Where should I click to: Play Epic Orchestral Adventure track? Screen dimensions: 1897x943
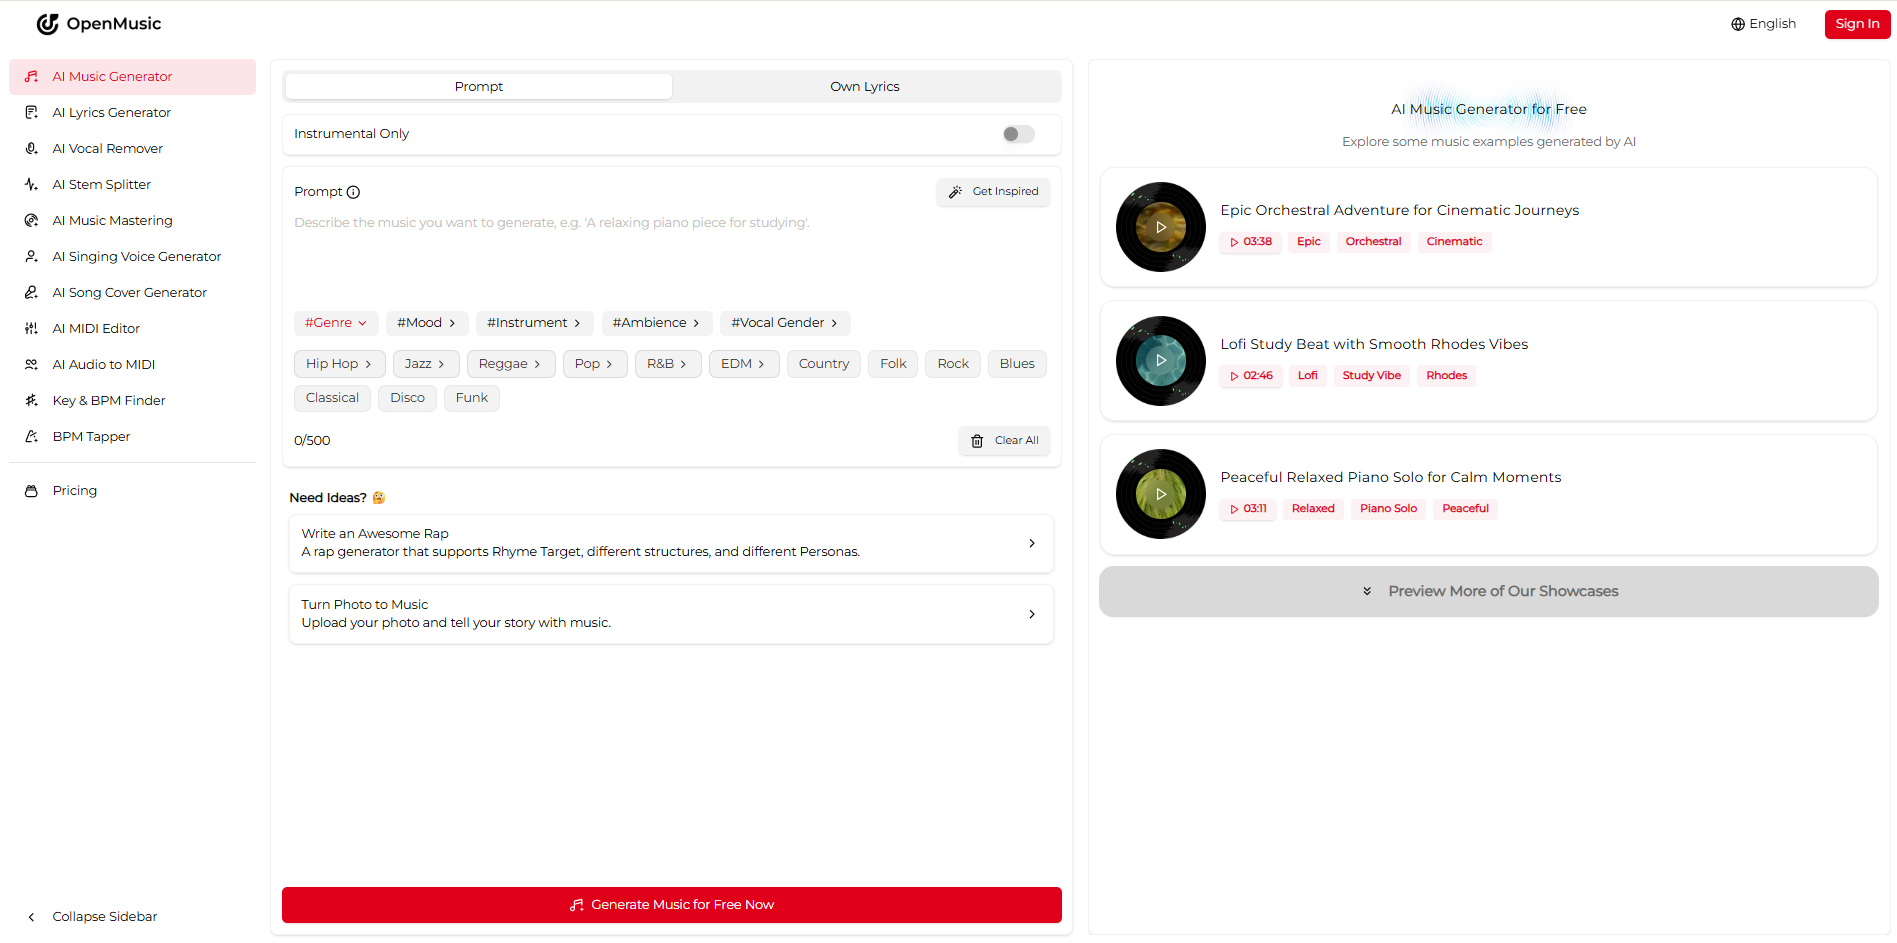pyautogui.click(x=1161, y=227)
